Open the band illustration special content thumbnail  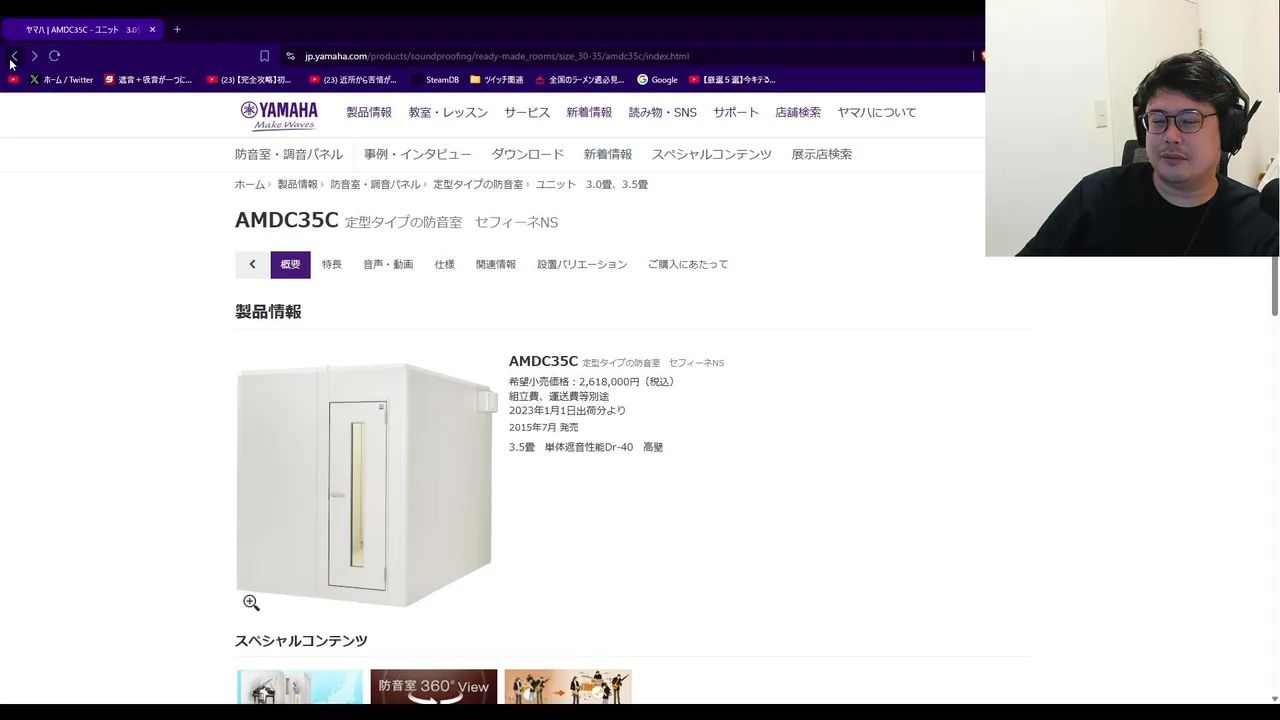568,686
